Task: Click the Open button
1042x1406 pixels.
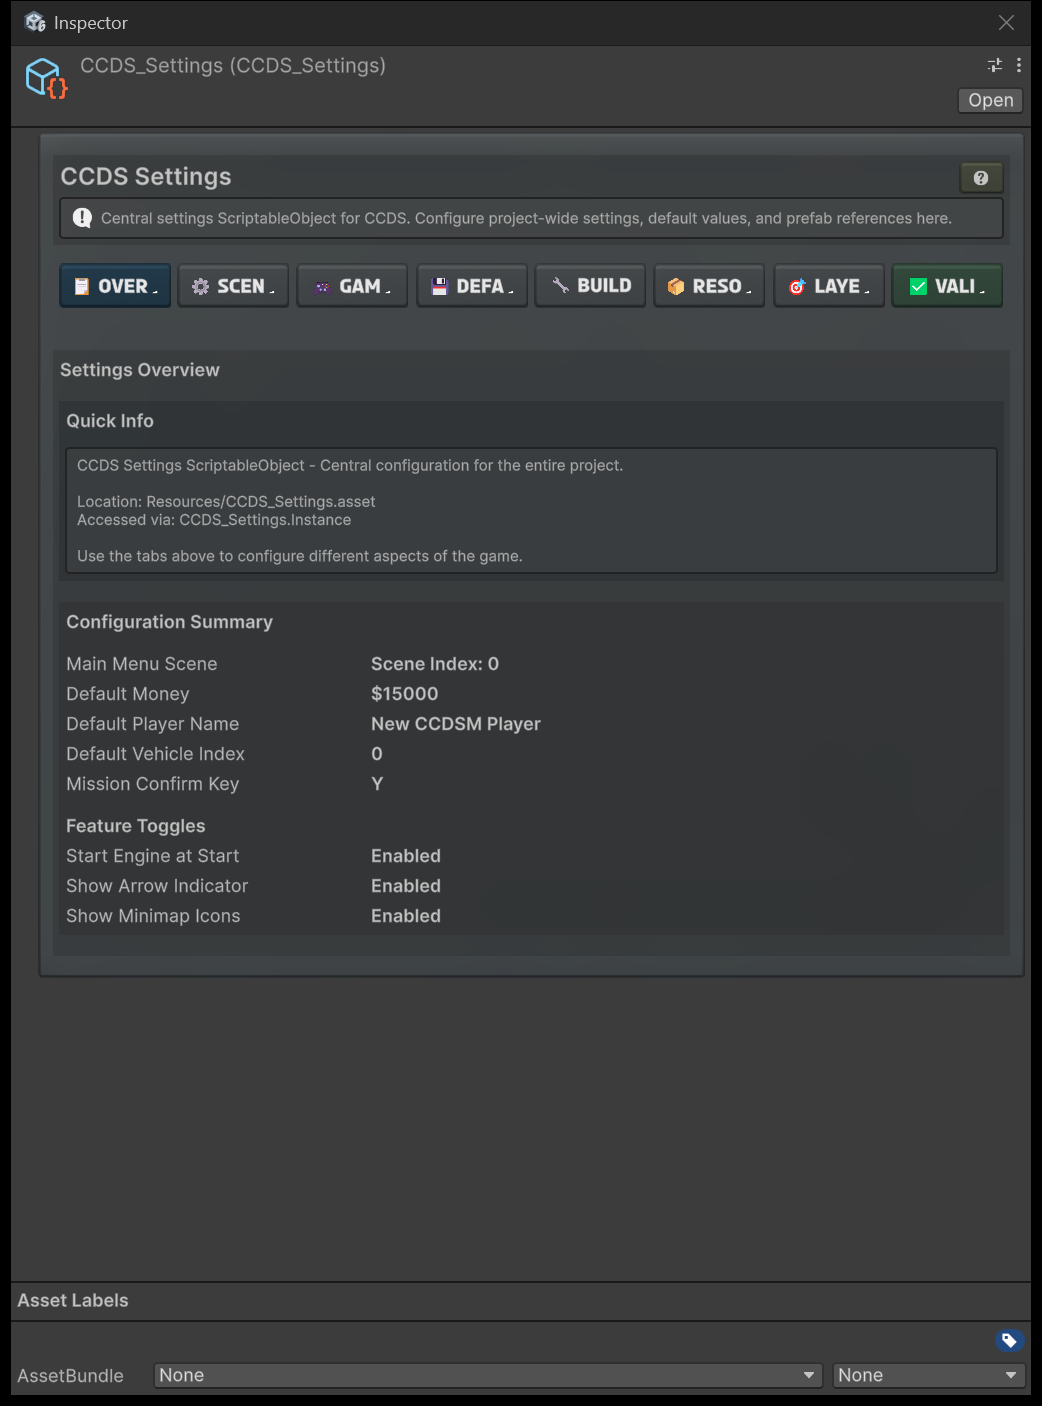Action: pos(990,100)
